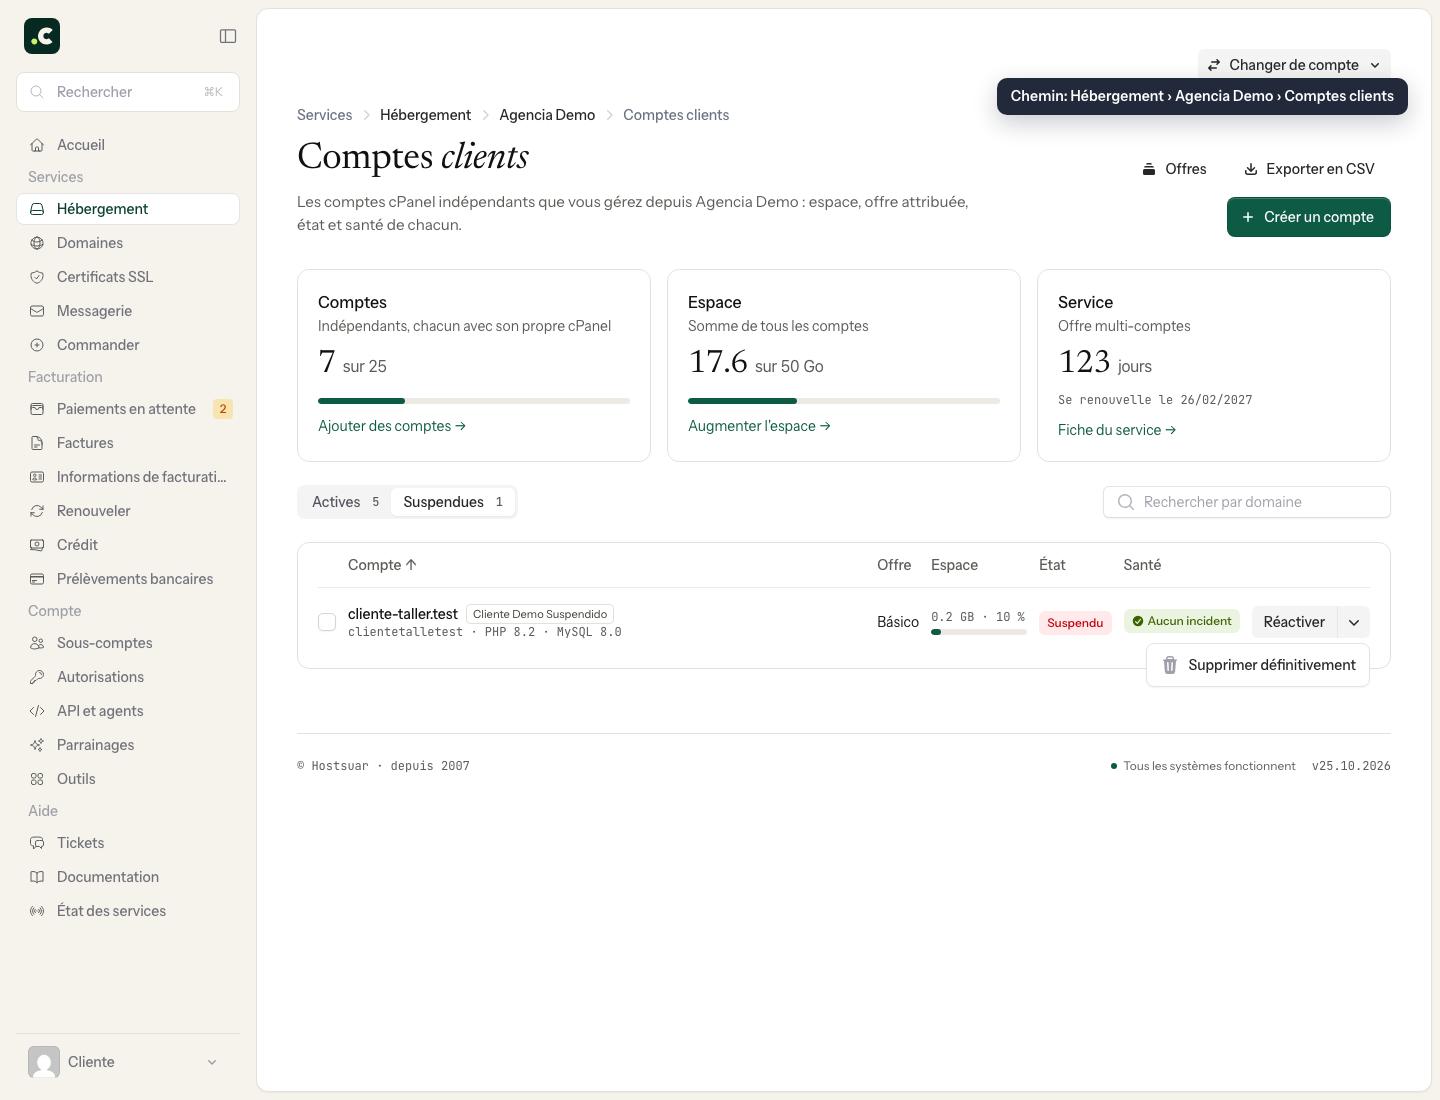Click the Outils grid icon
Viewport: 1440px width, 1100px height.
point(37,779)
